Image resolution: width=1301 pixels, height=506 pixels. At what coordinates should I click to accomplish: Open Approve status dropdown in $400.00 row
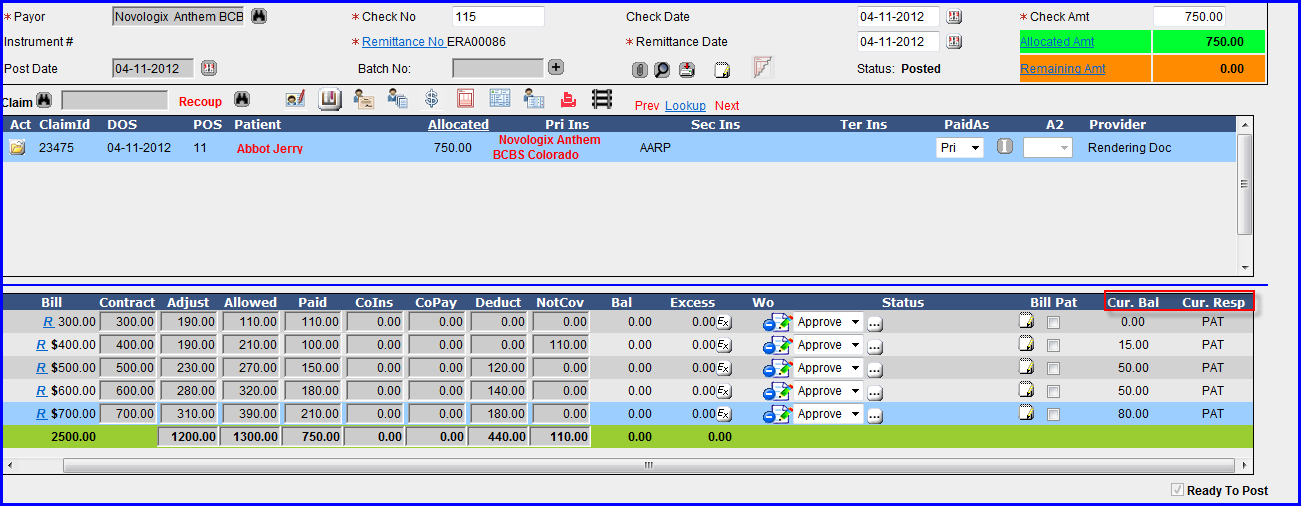pos(828,345)
